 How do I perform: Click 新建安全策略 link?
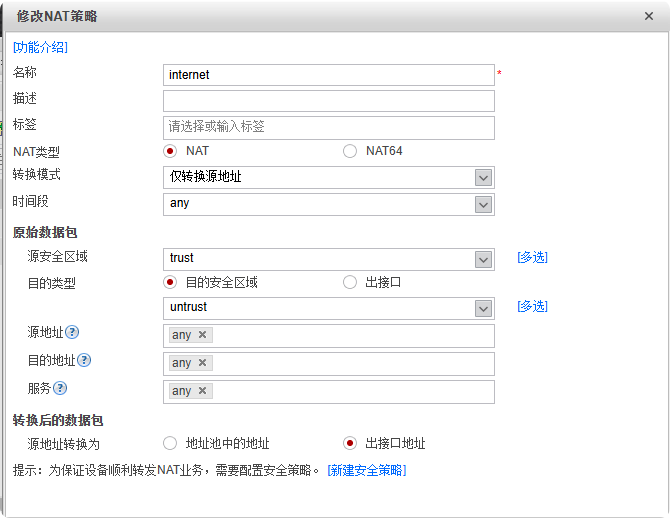pos(366,470)
